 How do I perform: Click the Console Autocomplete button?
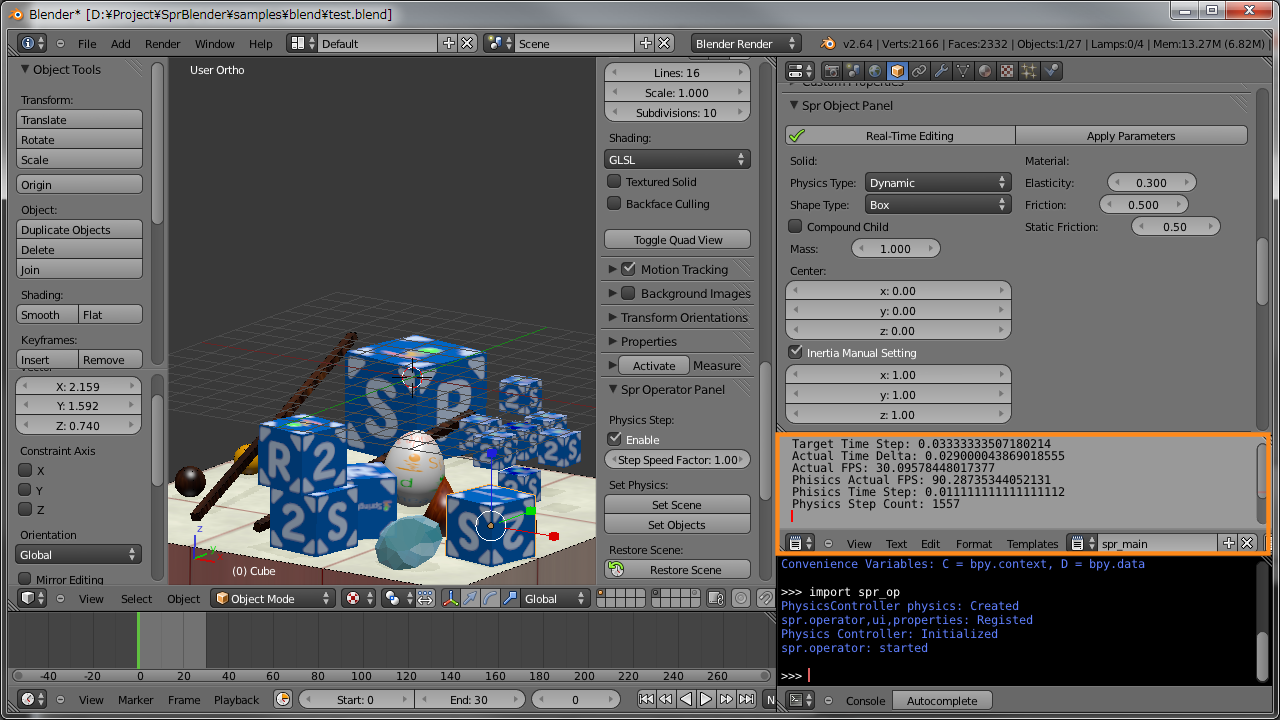(942, 700)
